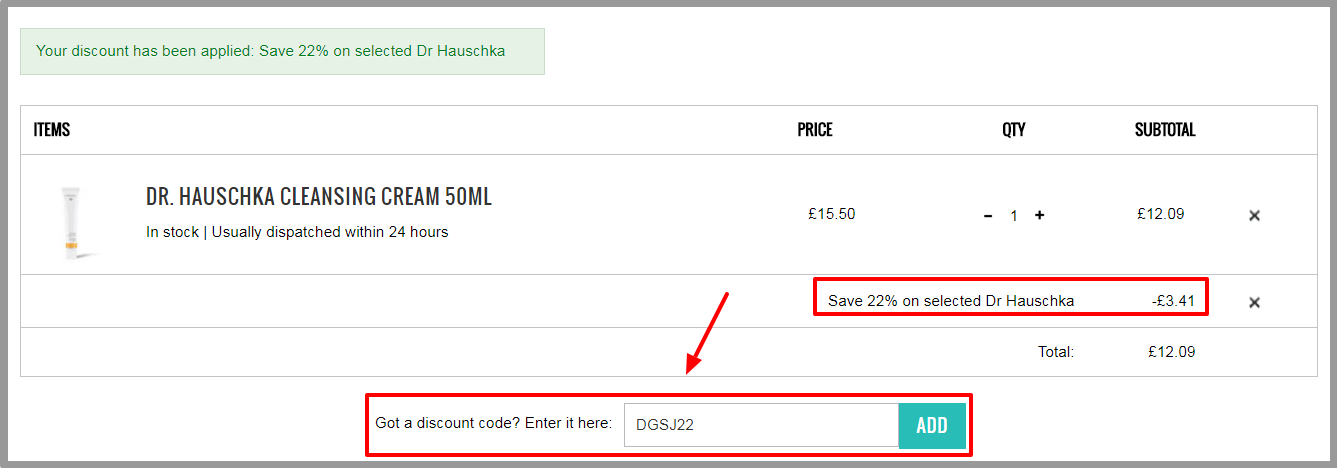The width and height of the screenshot is (1337, 468).
Task: Decrease quantity with the minus icon
Action: pyautogui.click(x=988, y=215)
